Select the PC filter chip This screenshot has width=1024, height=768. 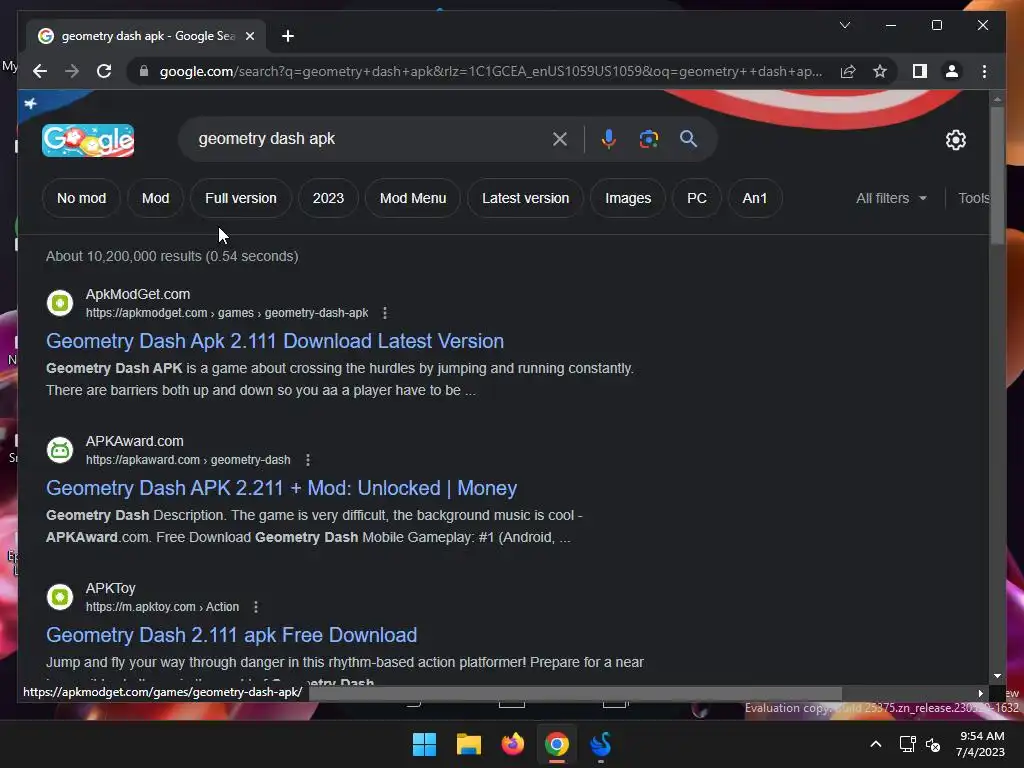(x=697, y=198)
